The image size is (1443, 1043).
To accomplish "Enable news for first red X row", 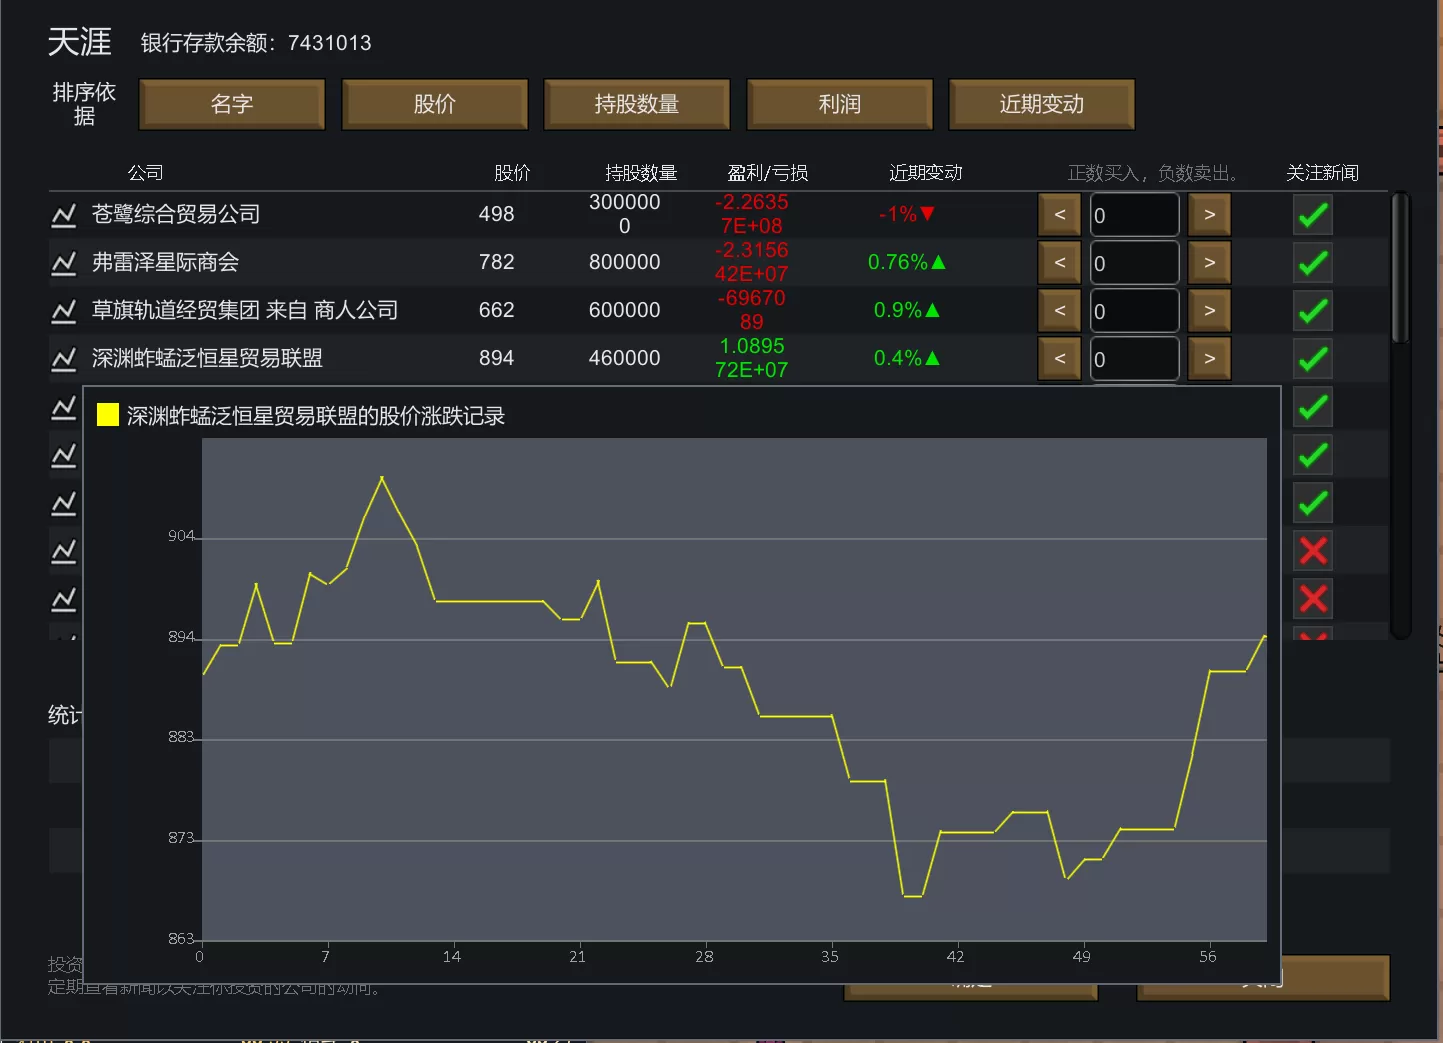I will [1313, 551].
